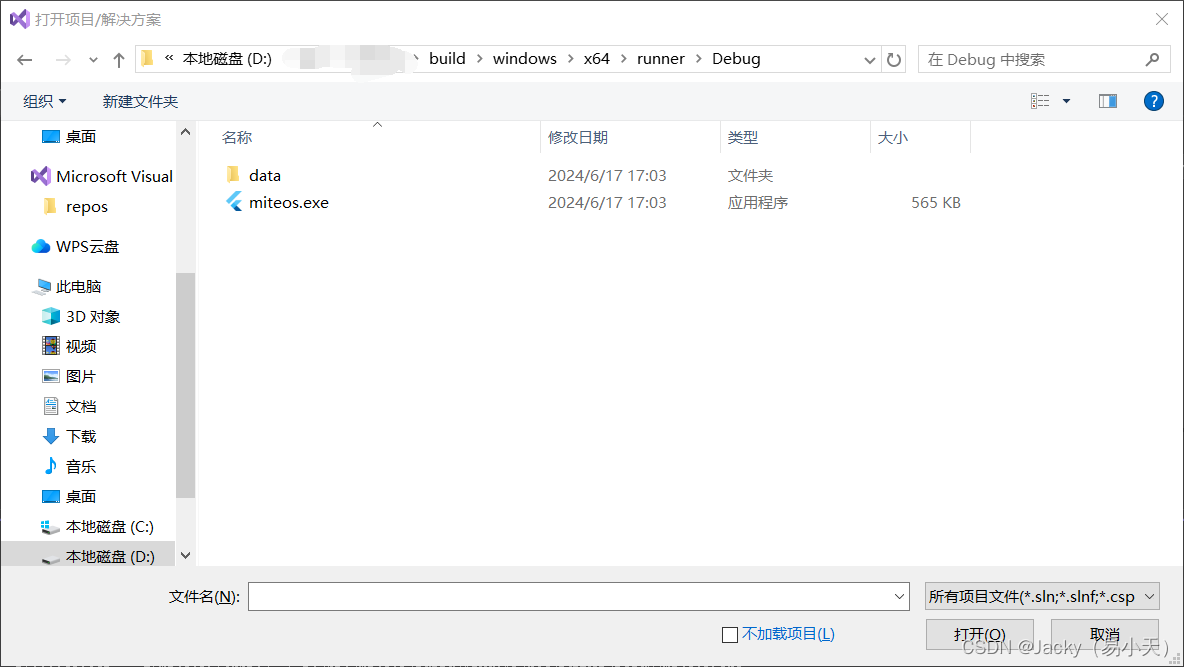1184x667 pixels.
Task: Toggle the change-your-view control
Action: click(x=1046, y=100)
